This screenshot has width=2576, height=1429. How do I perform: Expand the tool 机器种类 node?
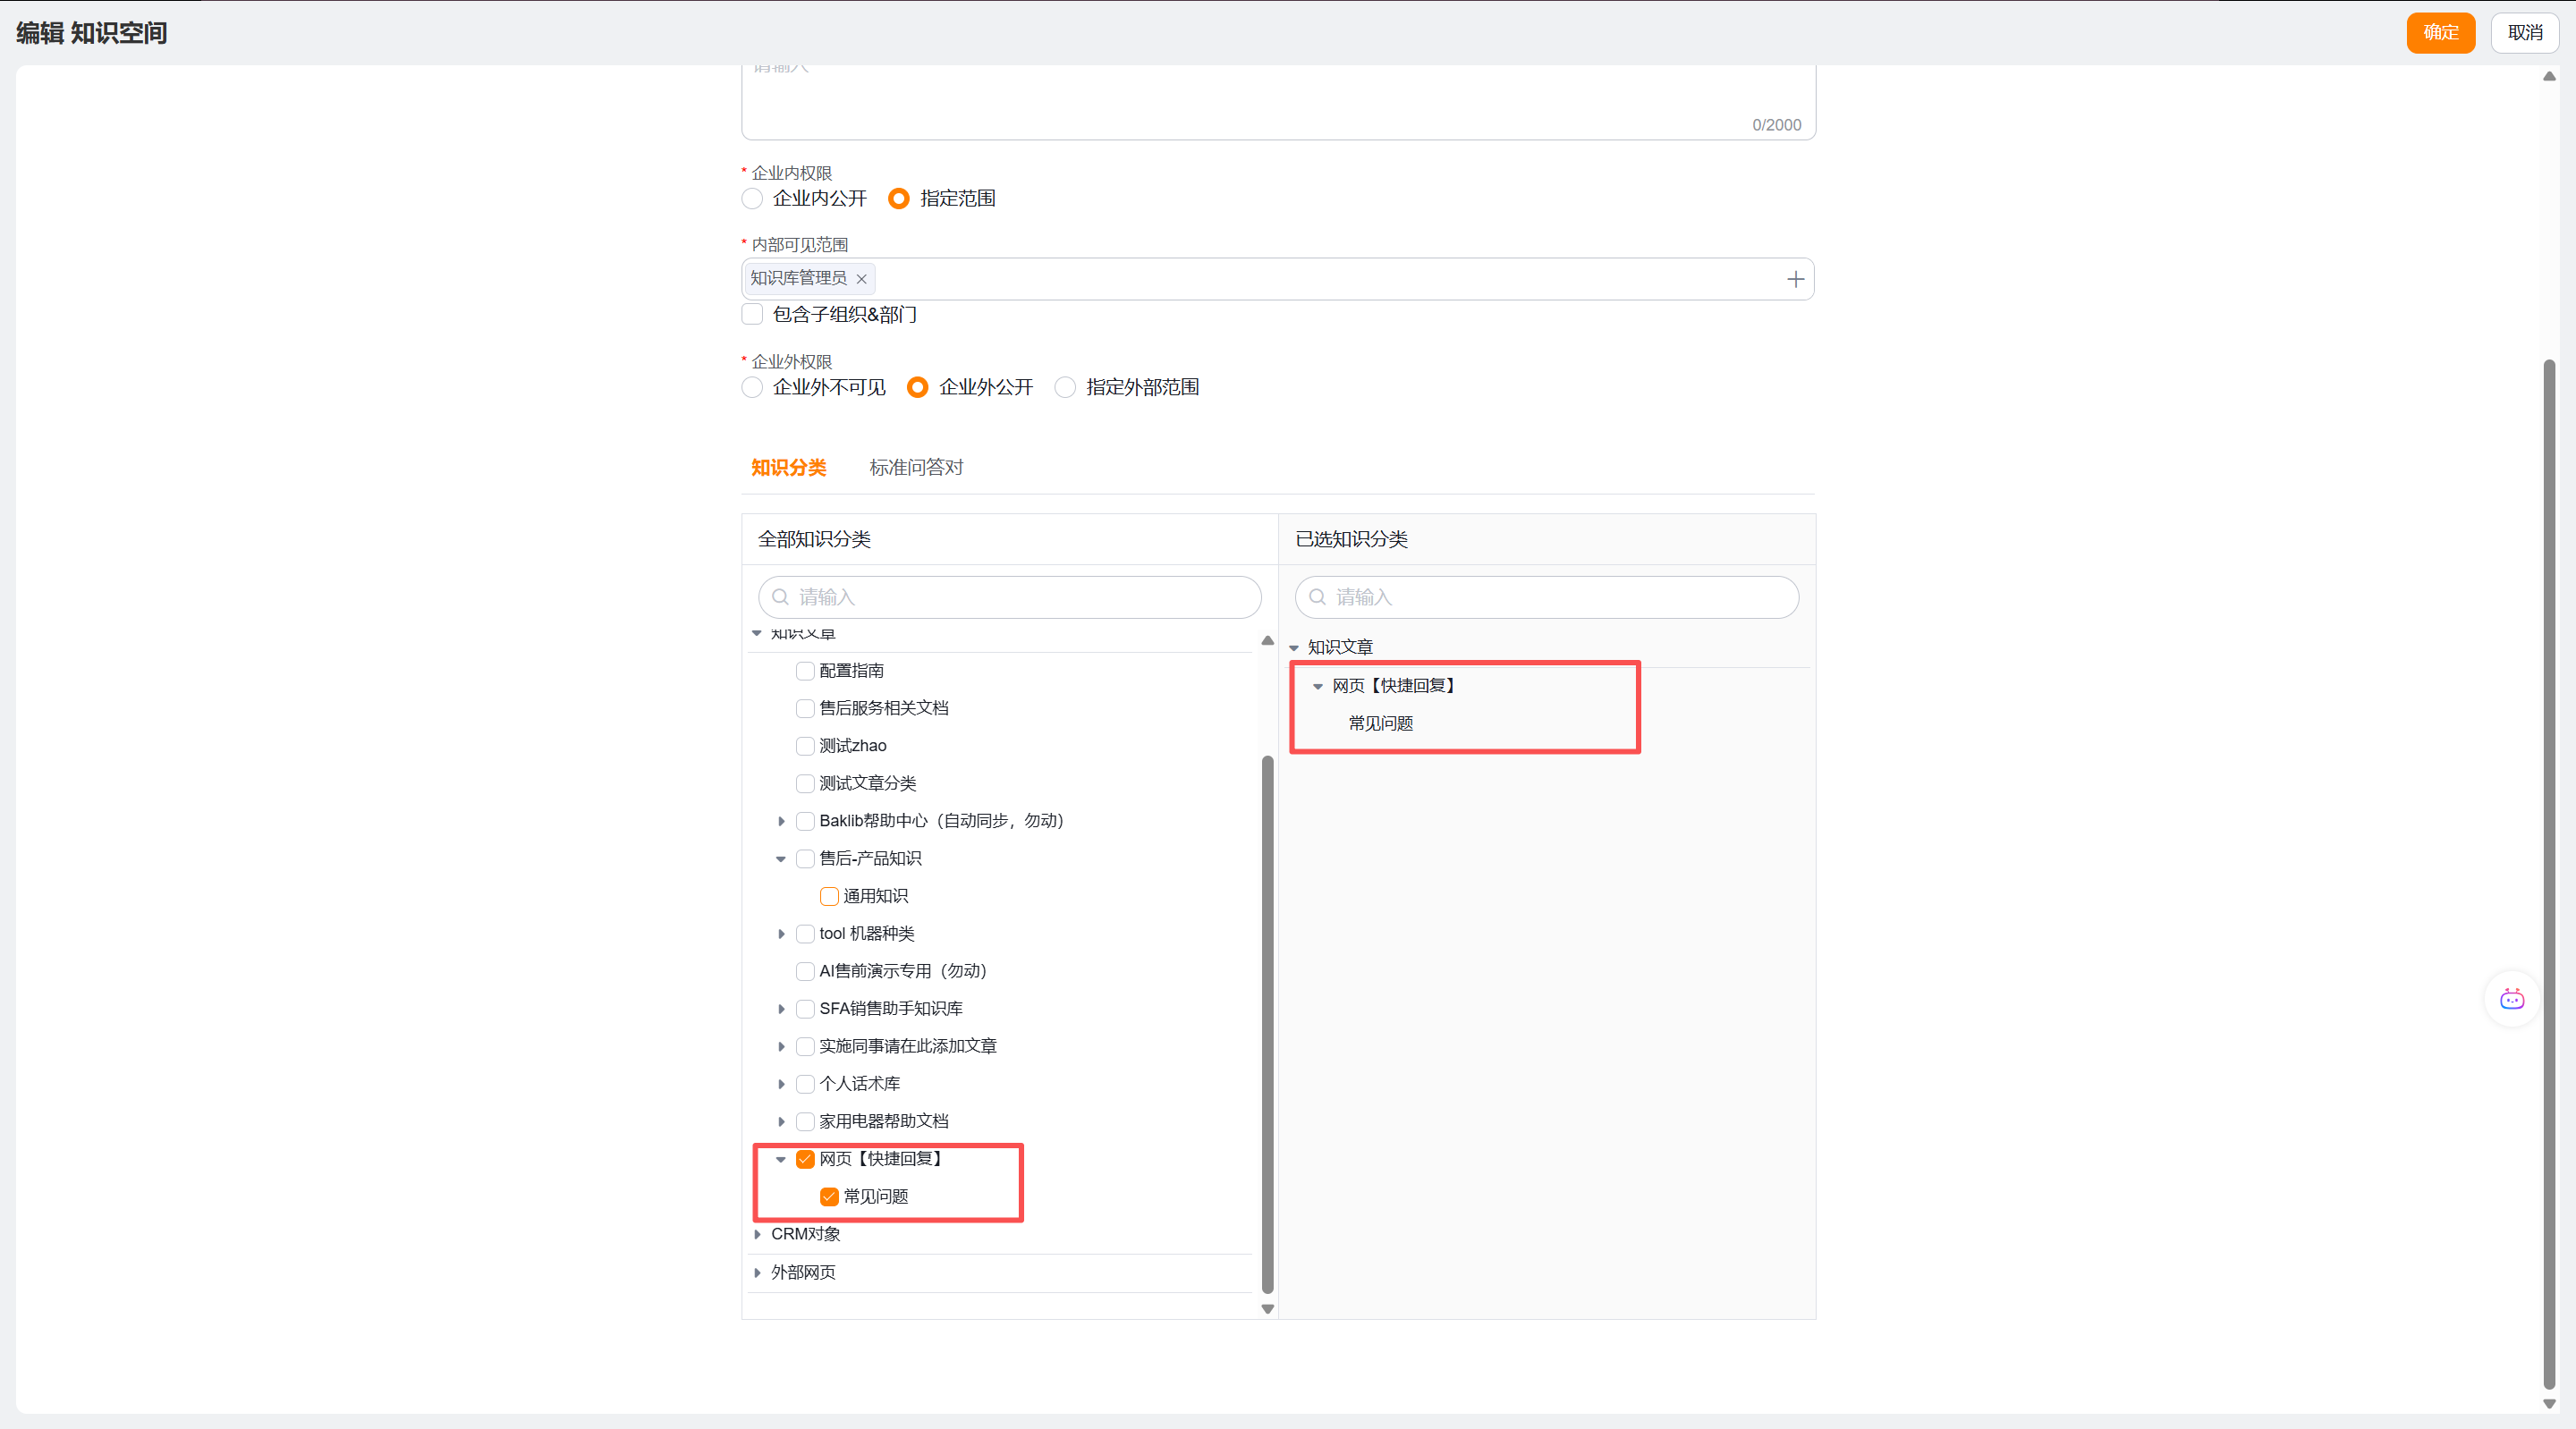781,934
